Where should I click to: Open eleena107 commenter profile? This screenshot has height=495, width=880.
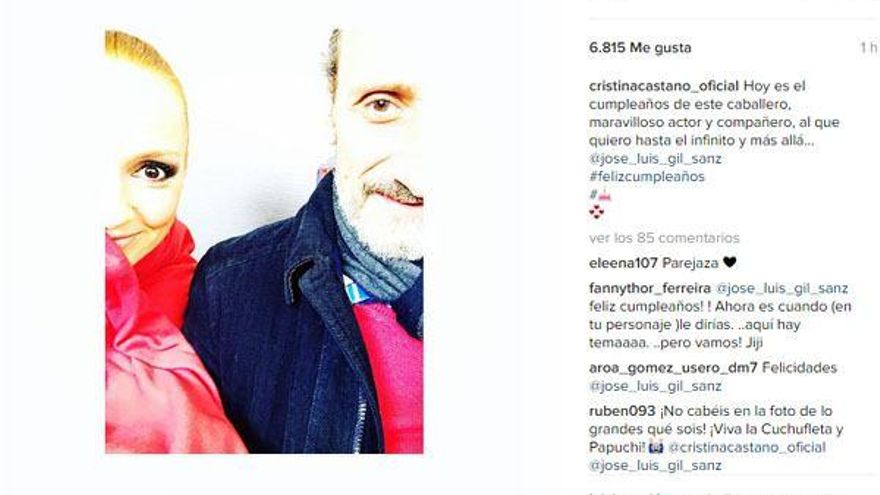(x=623, y=263)
